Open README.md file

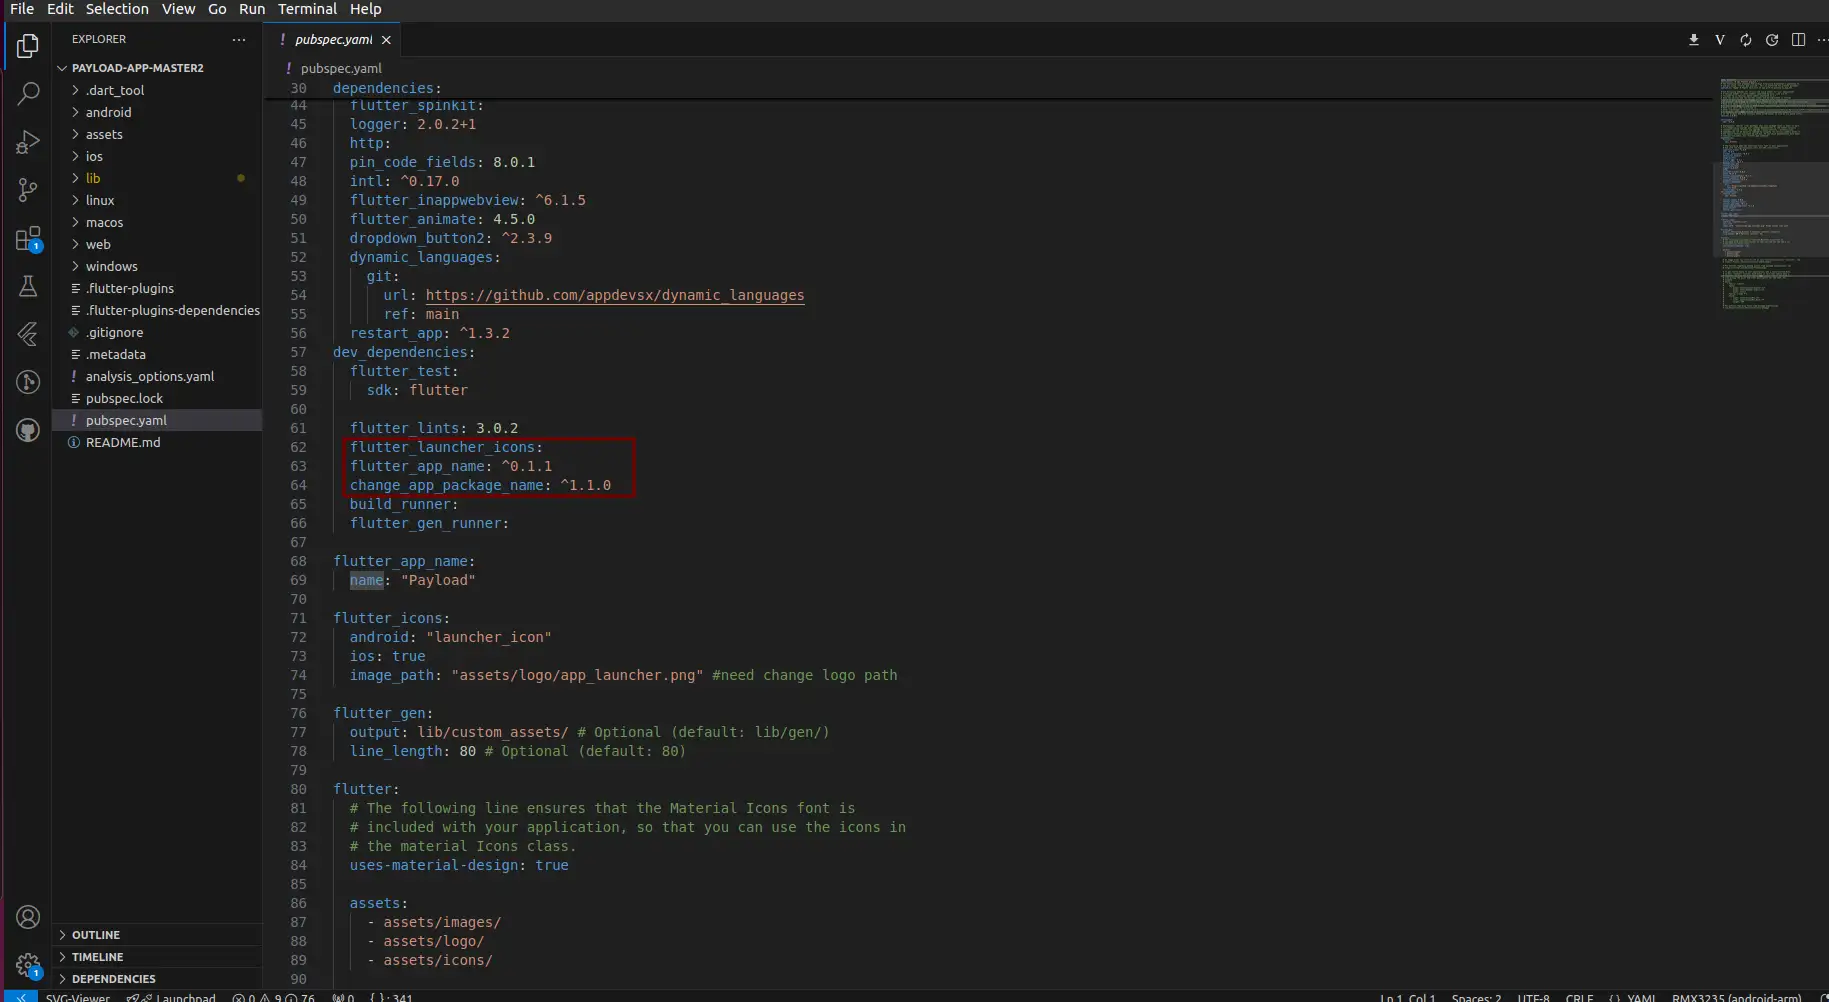tap(157, 442)
